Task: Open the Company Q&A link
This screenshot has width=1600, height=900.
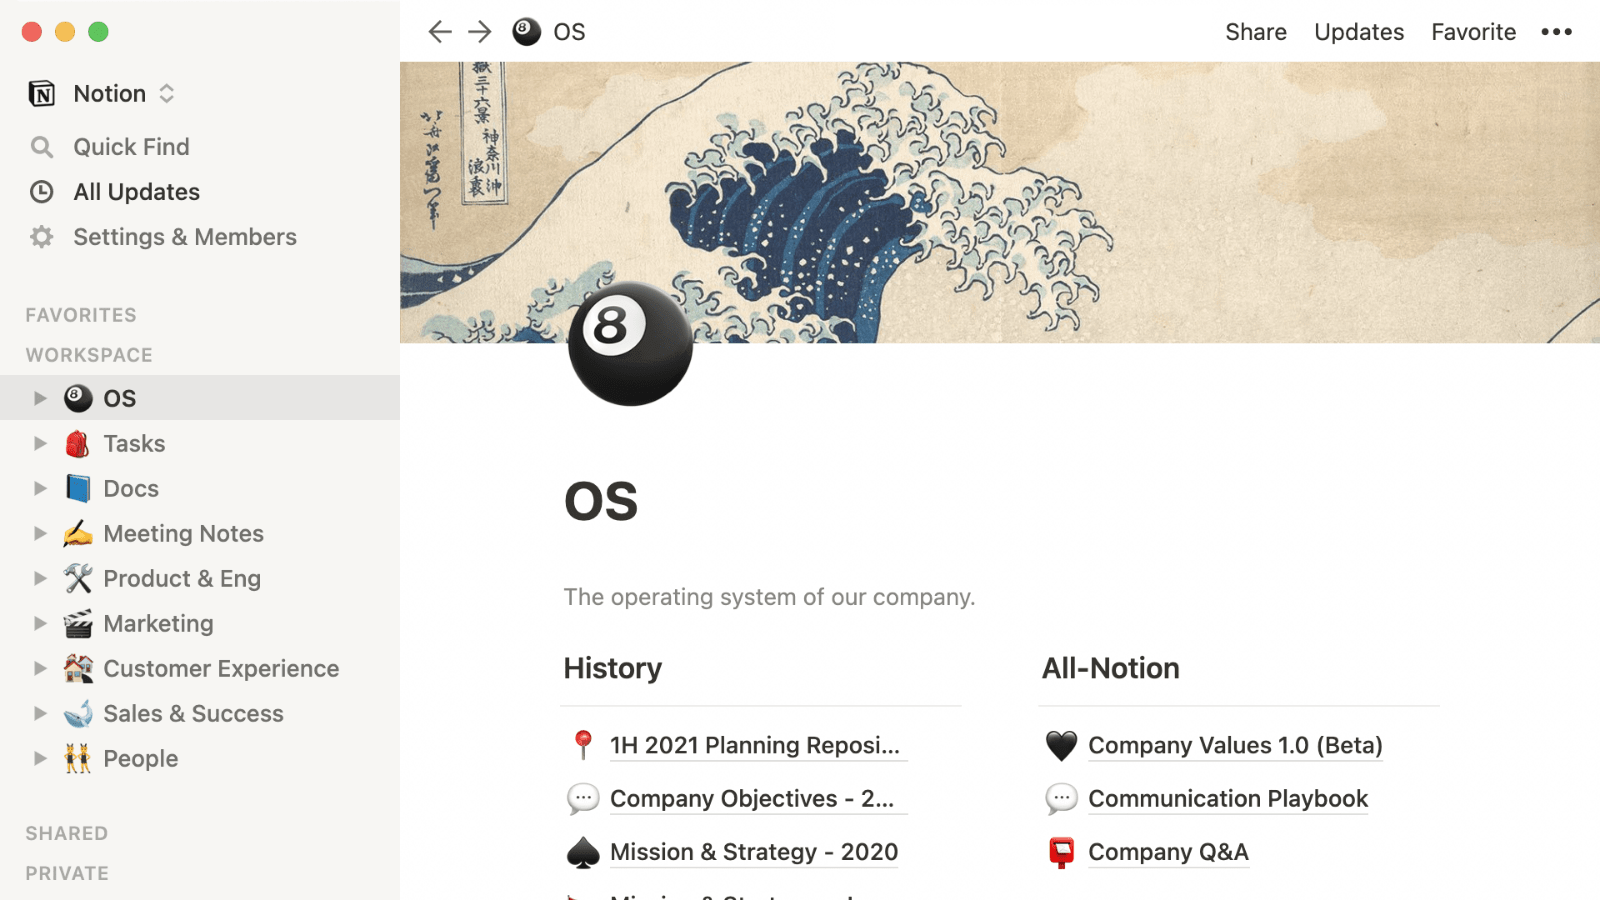Action: pos(1168,852)
